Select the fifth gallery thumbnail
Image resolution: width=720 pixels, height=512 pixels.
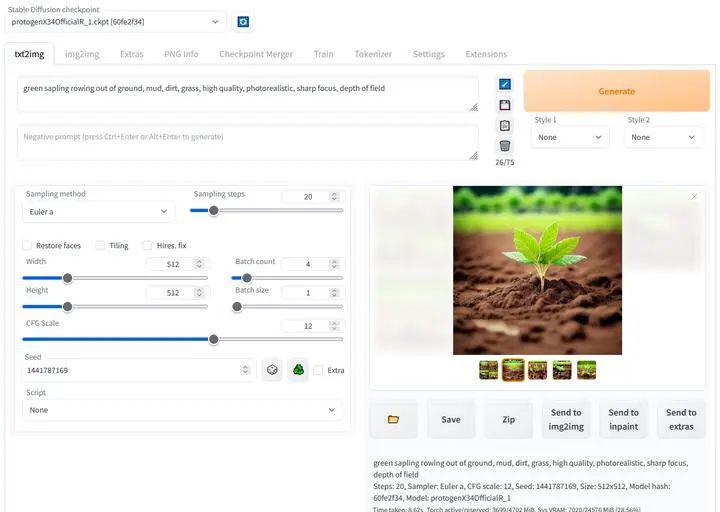[586, 370]
